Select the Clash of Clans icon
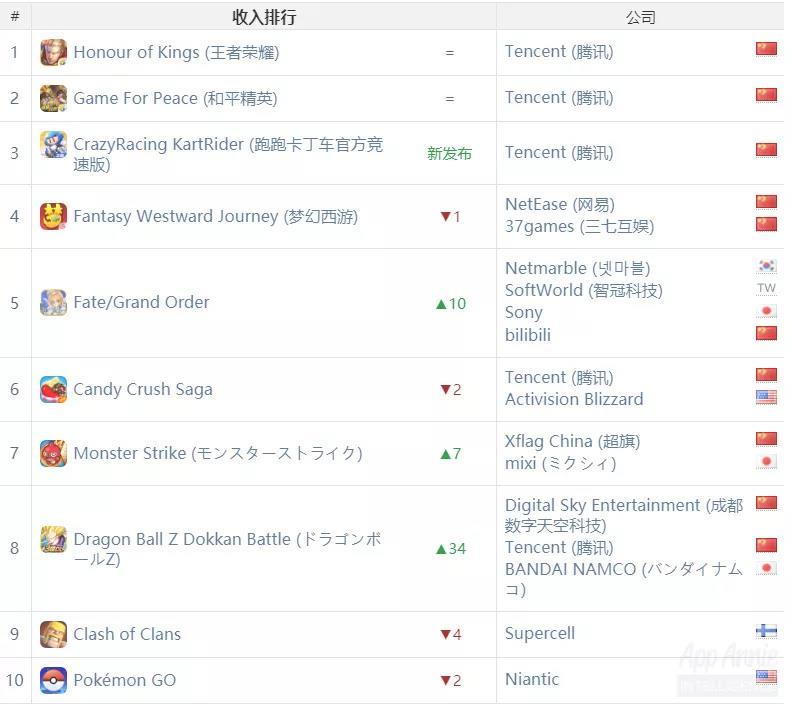 coord(54,634)
